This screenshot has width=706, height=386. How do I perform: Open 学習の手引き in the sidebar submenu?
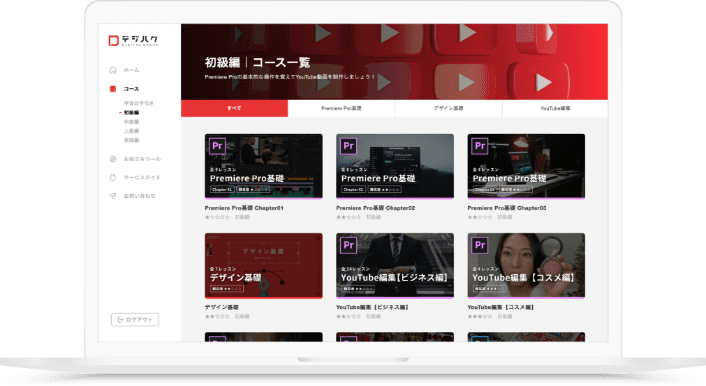pyautogui.click(x=139, y=103)
